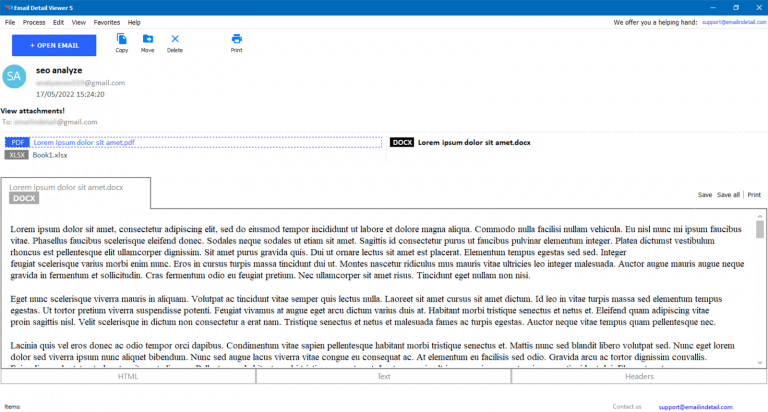Select Book1.xlsx attachment

(x=50, y=155)
